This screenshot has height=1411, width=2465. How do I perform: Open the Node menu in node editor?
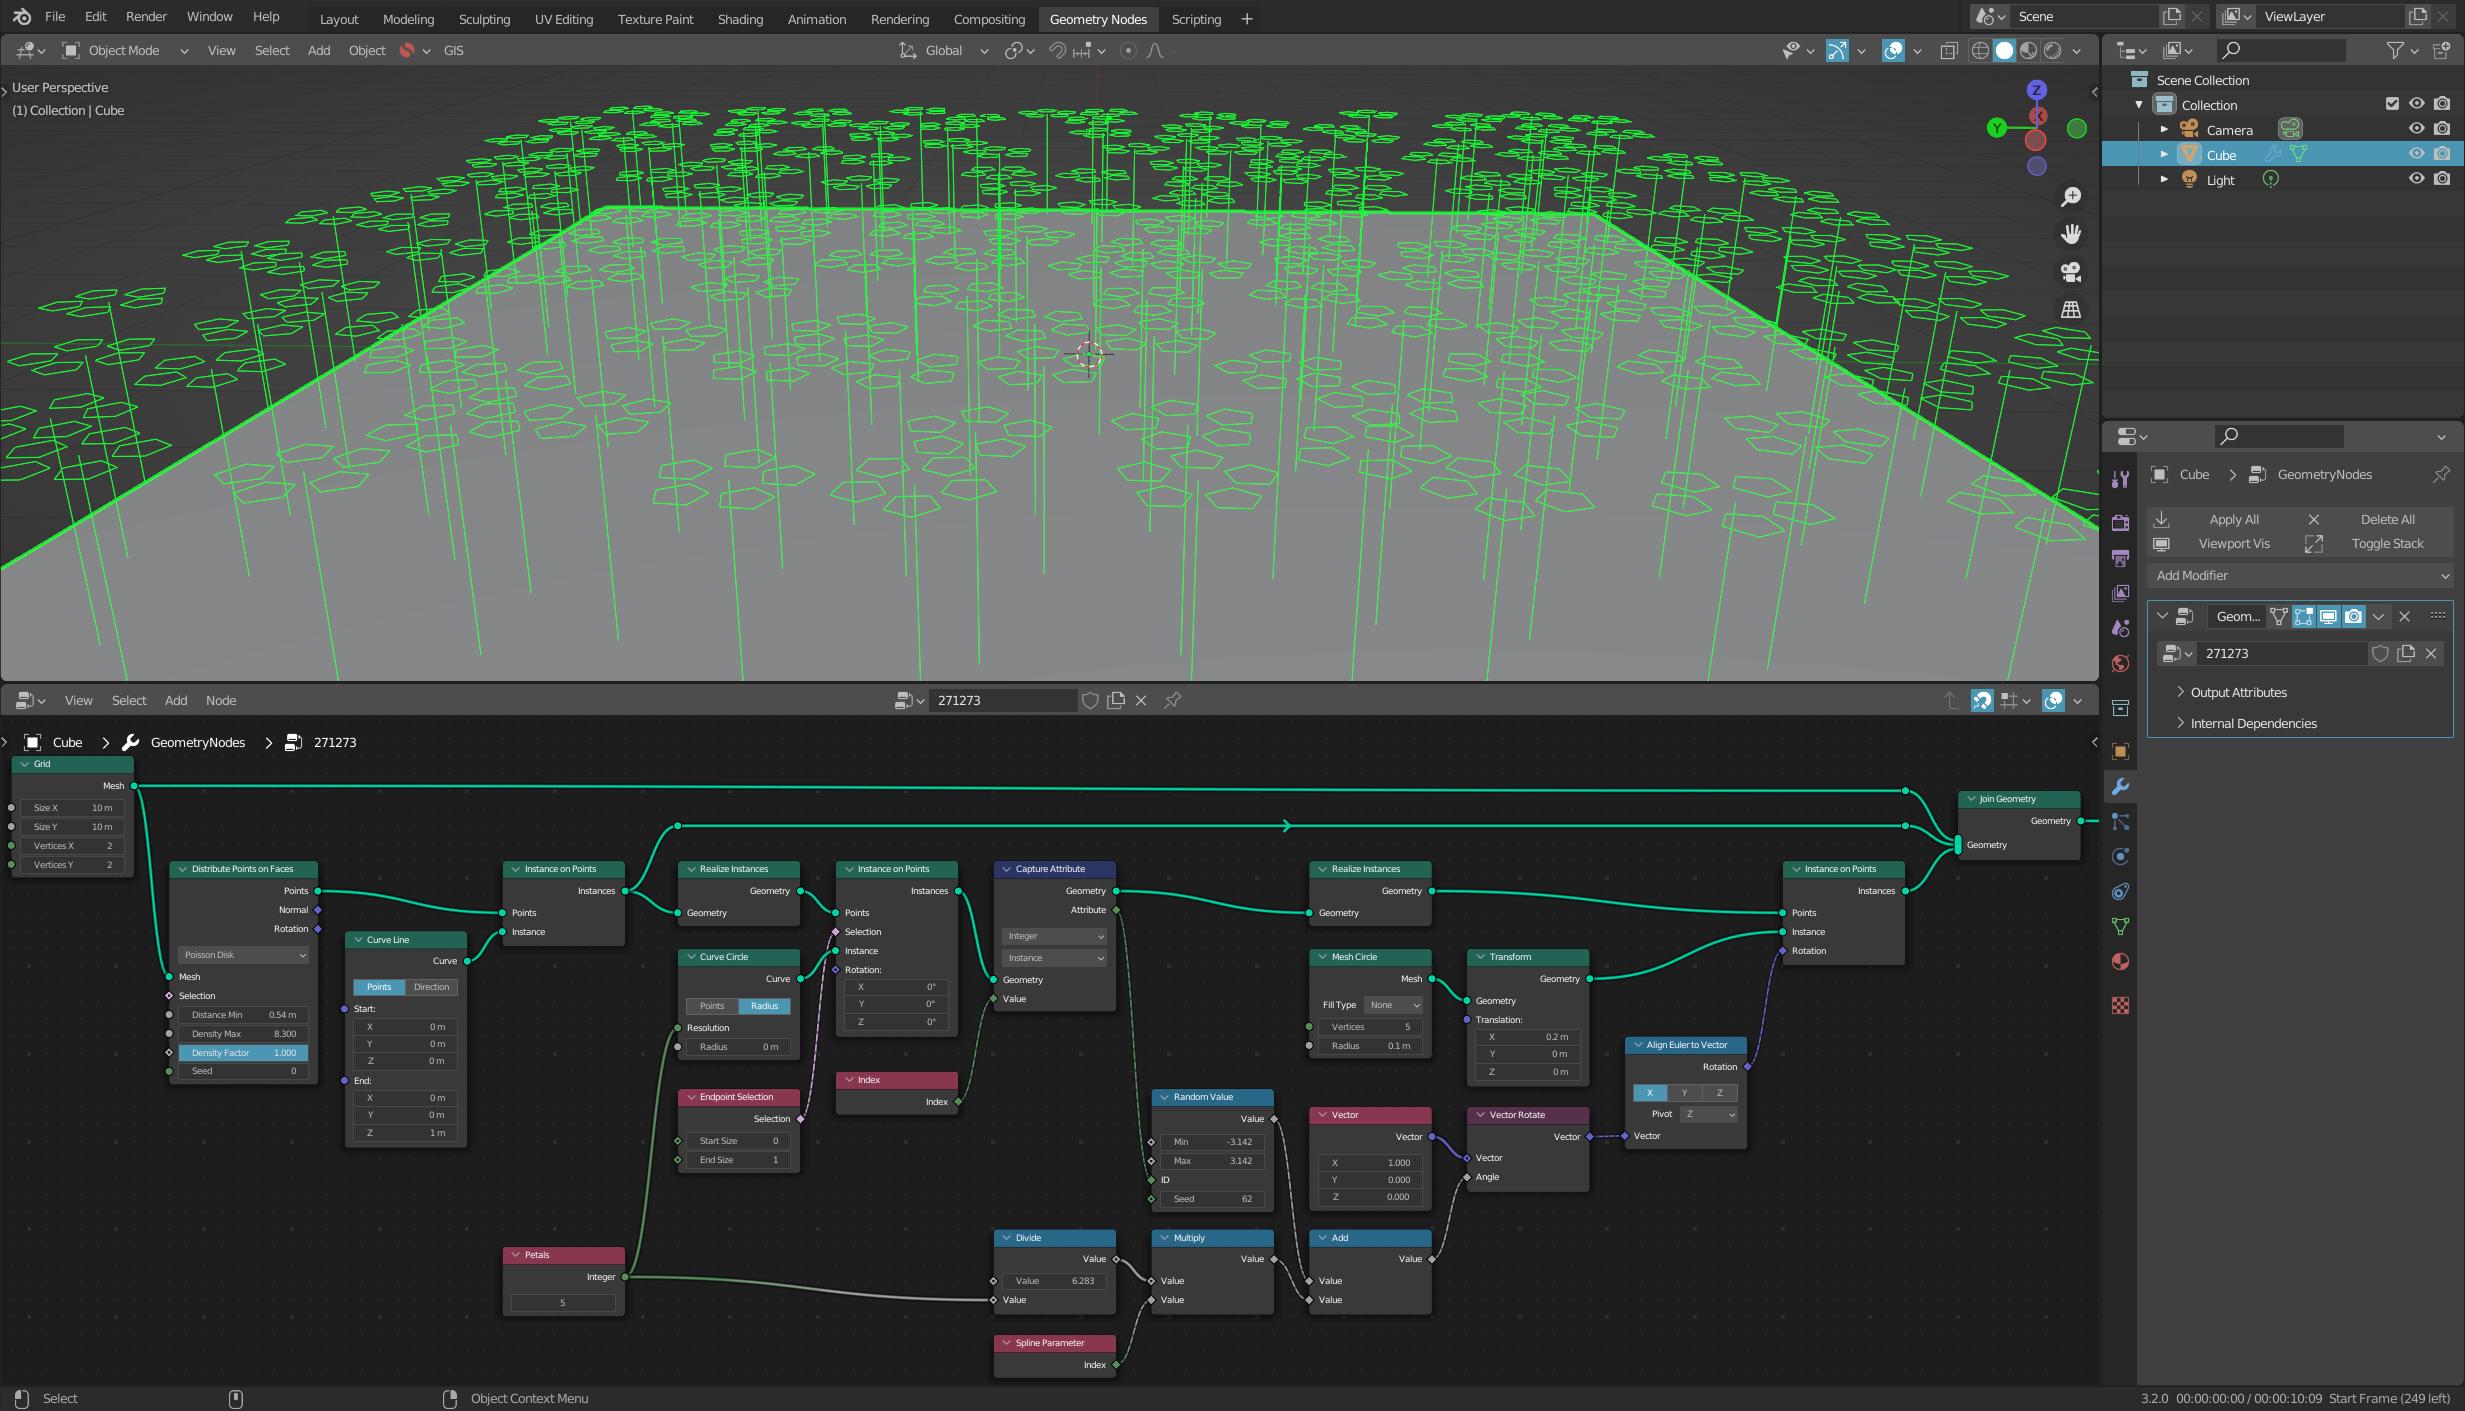[x=221, y=700]
